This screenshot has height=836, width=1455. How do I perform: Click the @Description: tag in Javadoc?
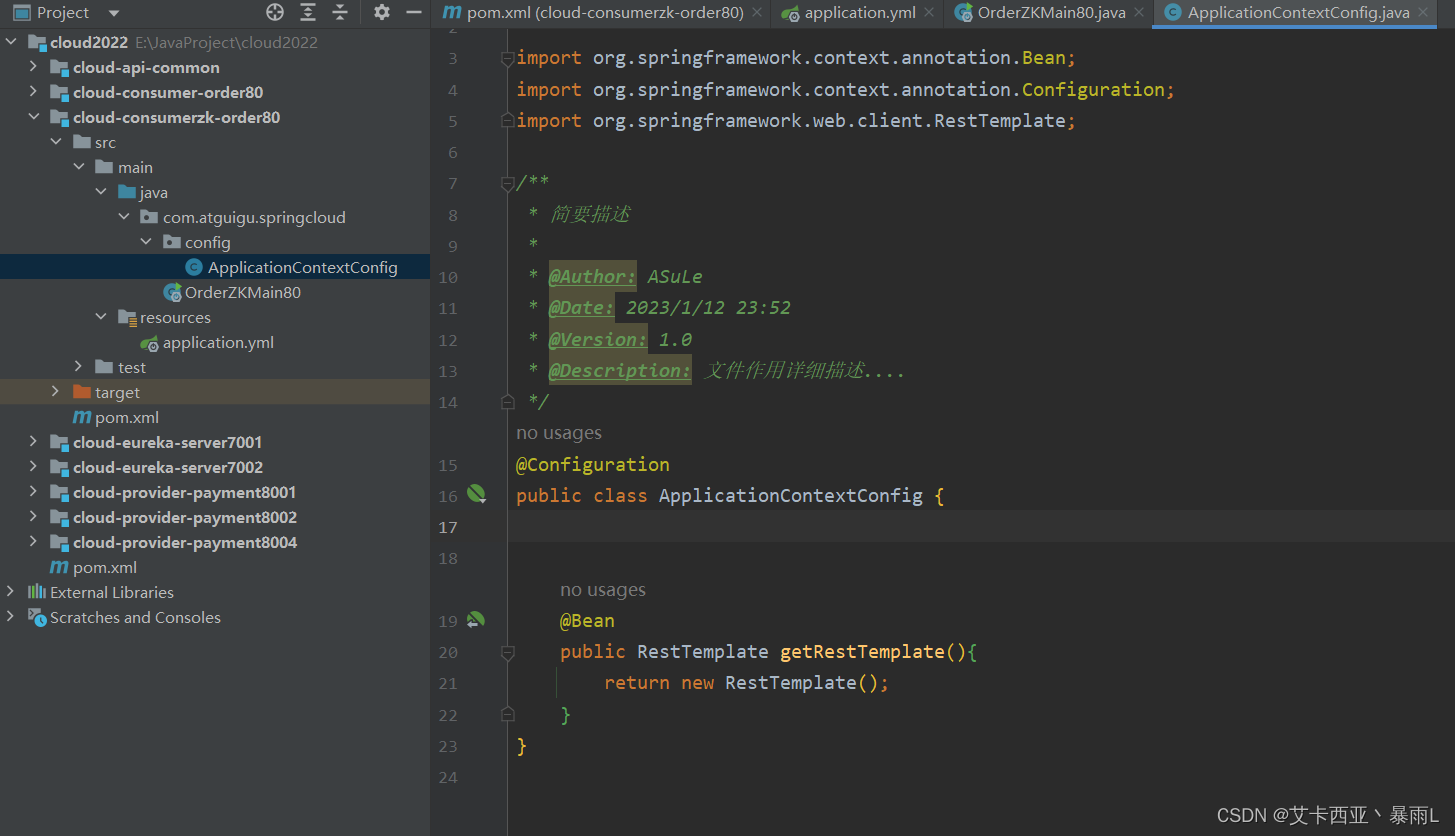pos(620,370)
